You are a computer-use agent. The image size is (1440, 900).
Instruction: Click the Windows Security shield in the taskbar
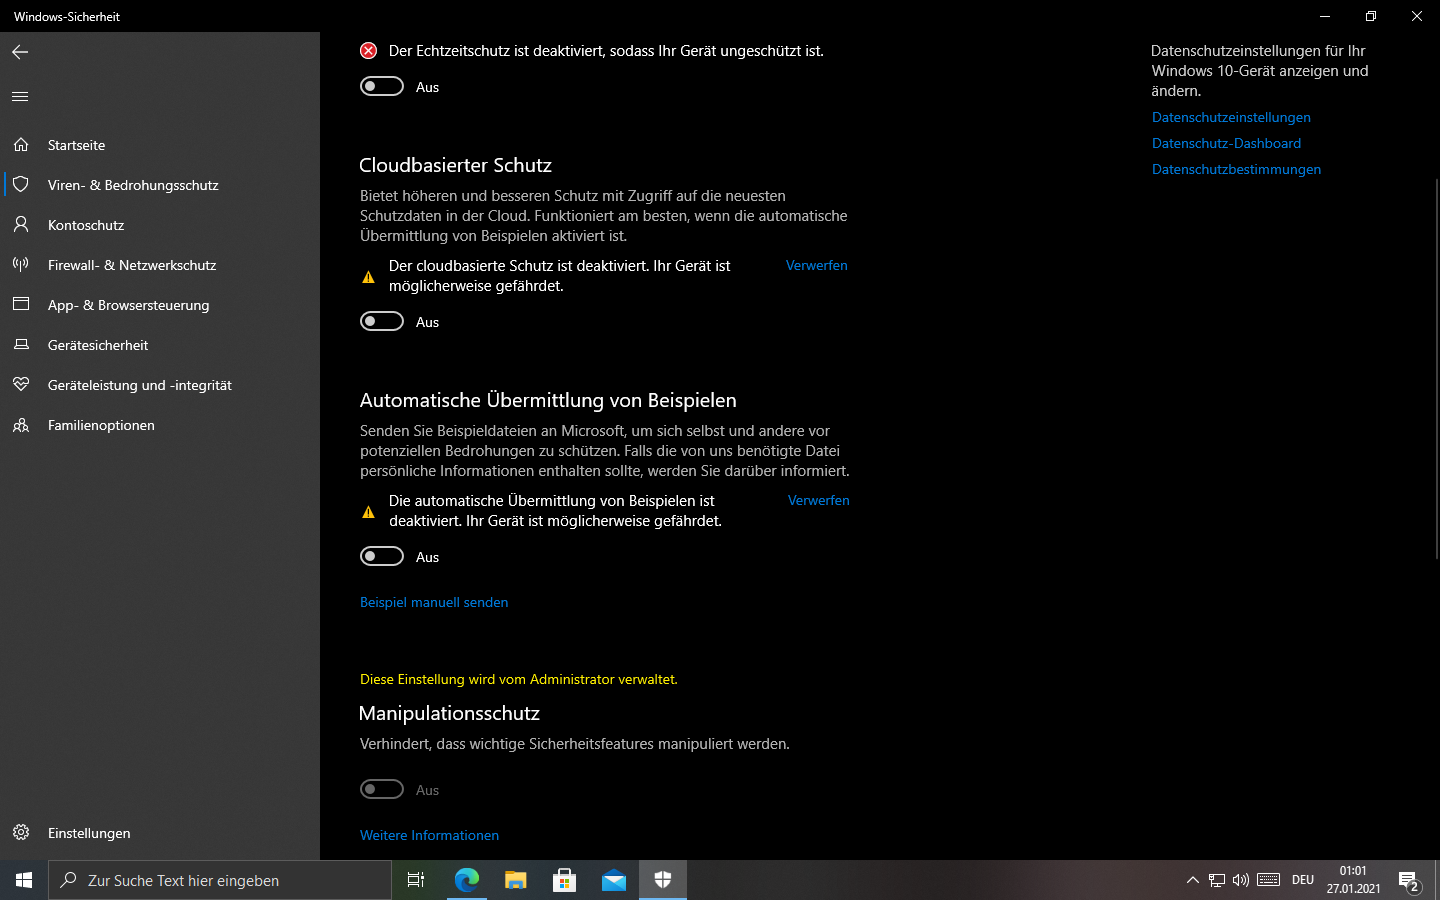pyautogui.click(x=663, y=880)
